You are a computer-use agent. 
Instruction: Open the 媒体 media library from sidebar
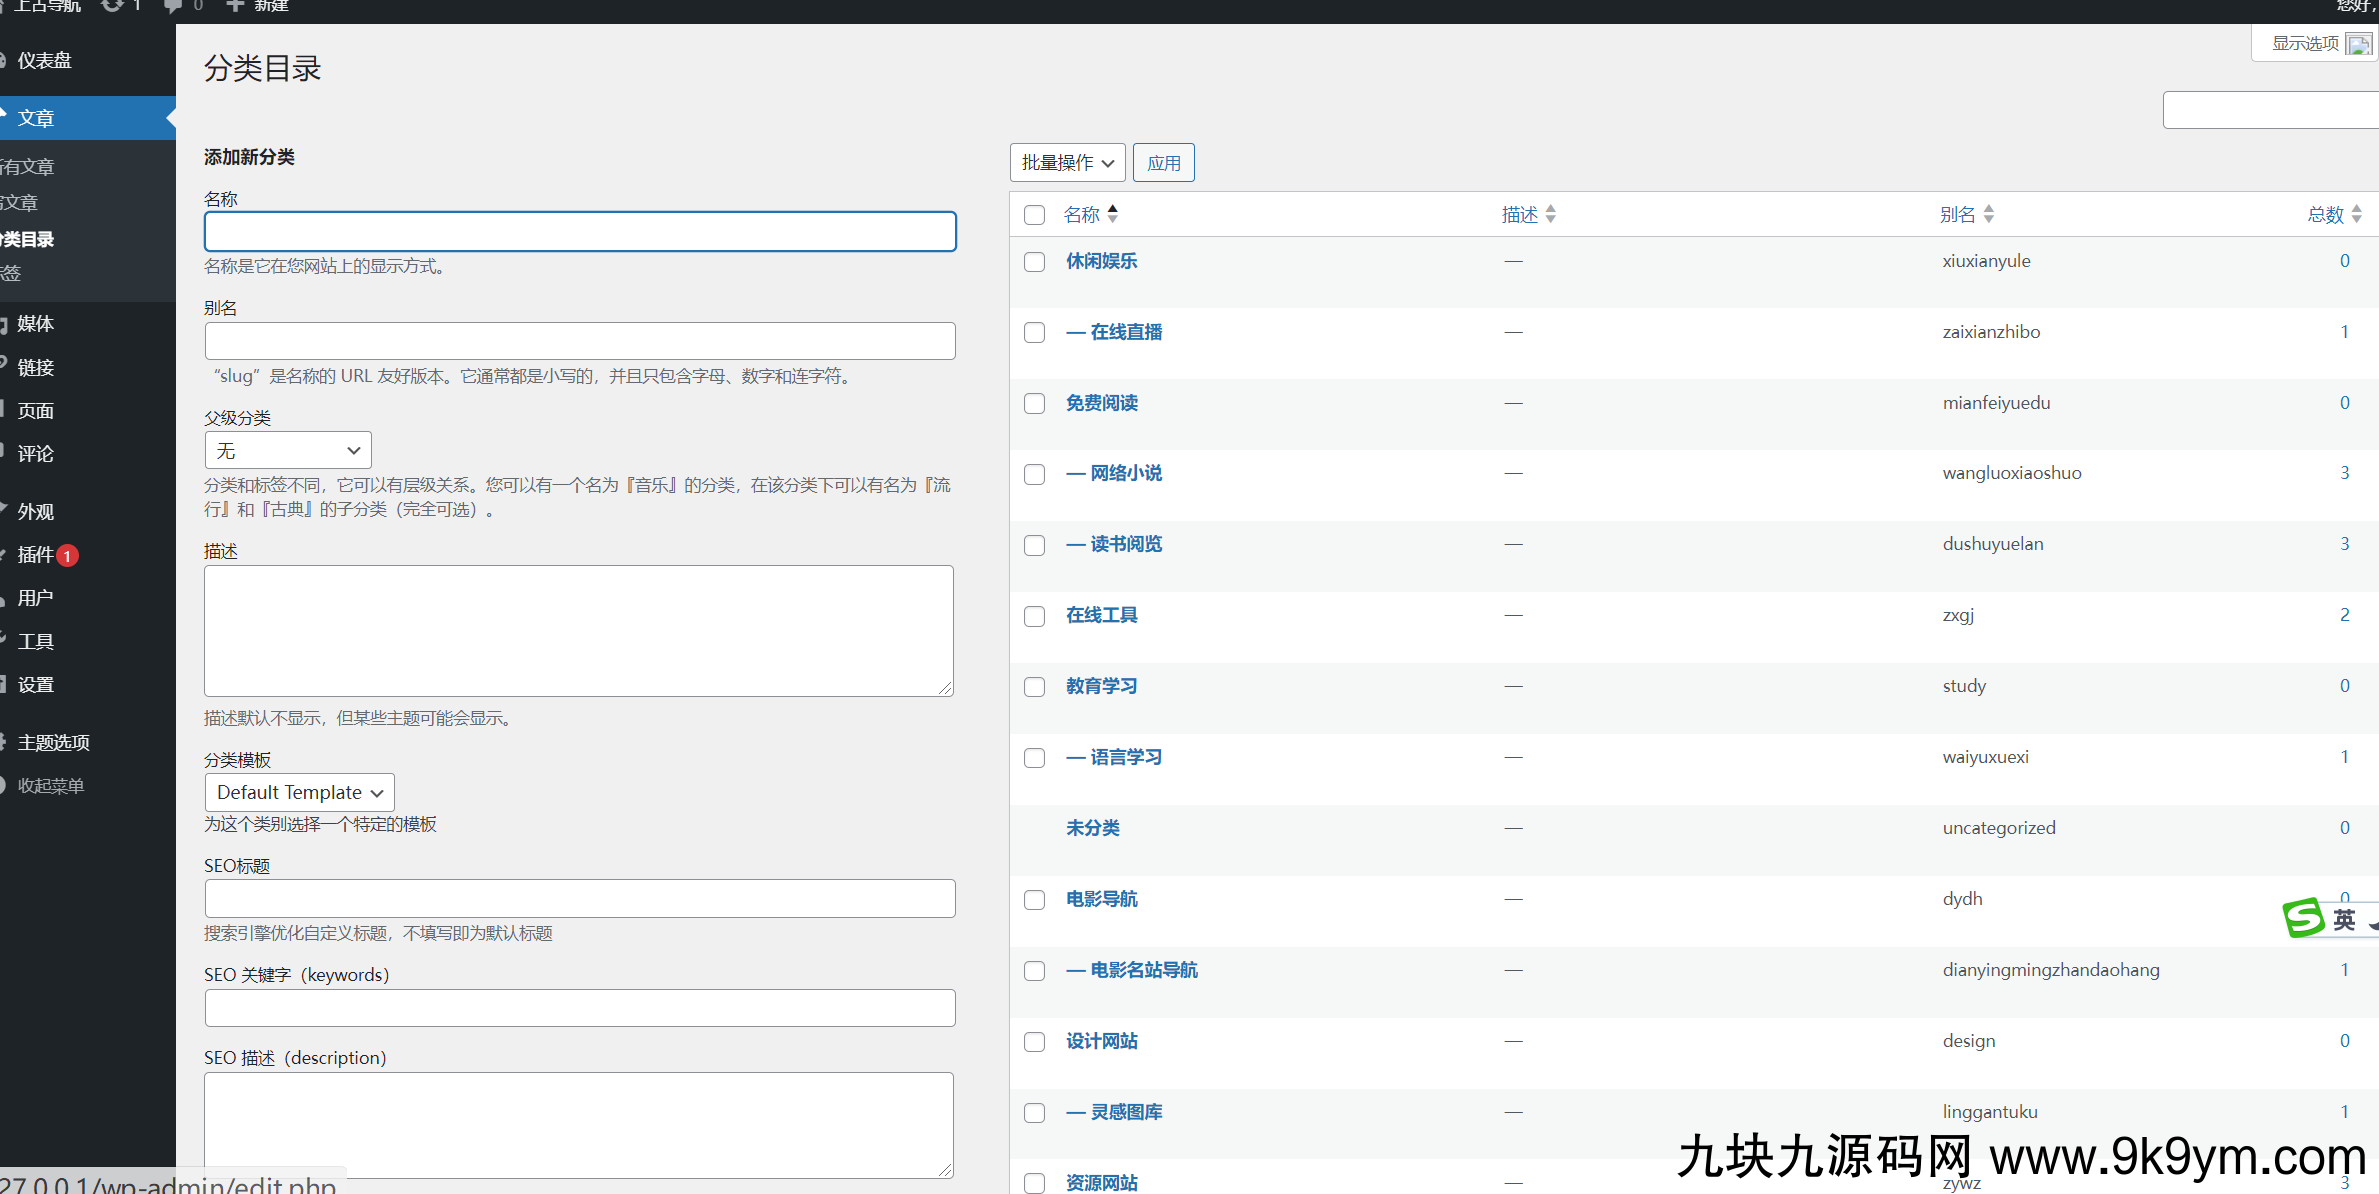tap(36, 323)
